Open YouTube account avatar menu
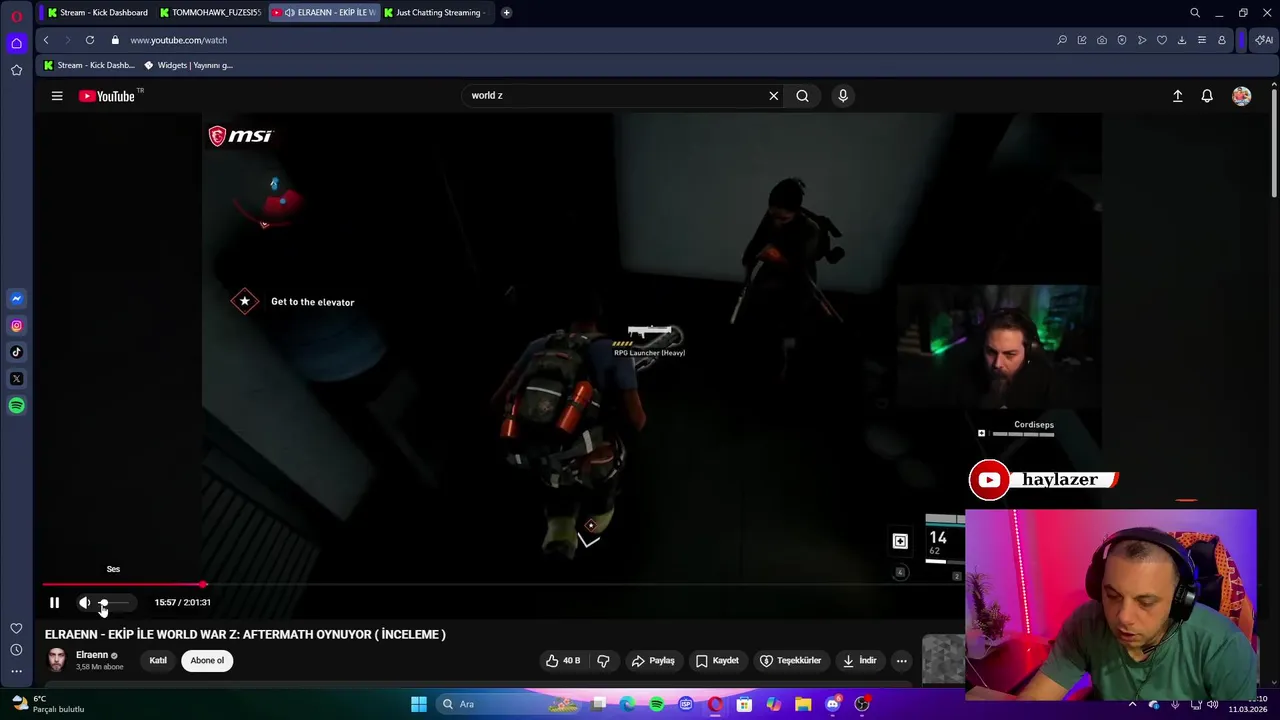This screenshot has width=1280, height=720. pyautogui.click(x=1241, y=96)
